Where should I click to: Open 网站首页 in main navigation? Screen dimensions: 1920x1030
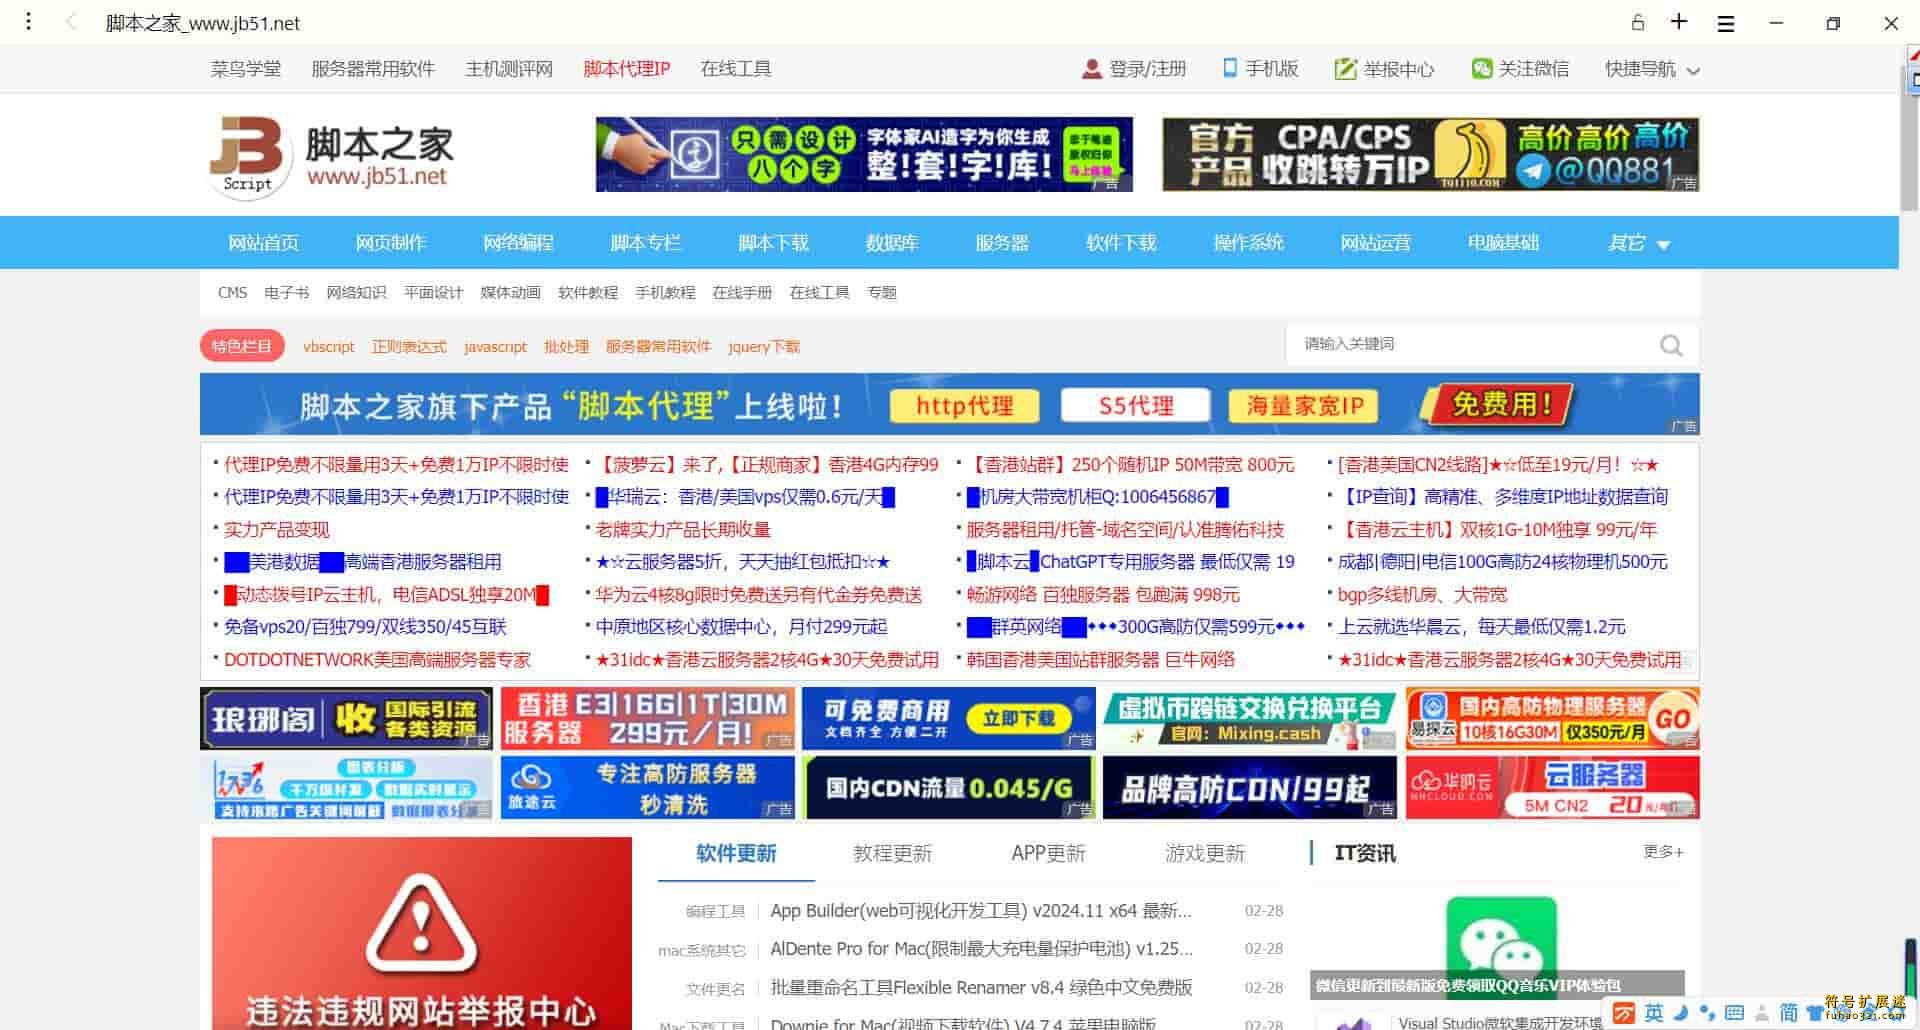click(263, 243)
